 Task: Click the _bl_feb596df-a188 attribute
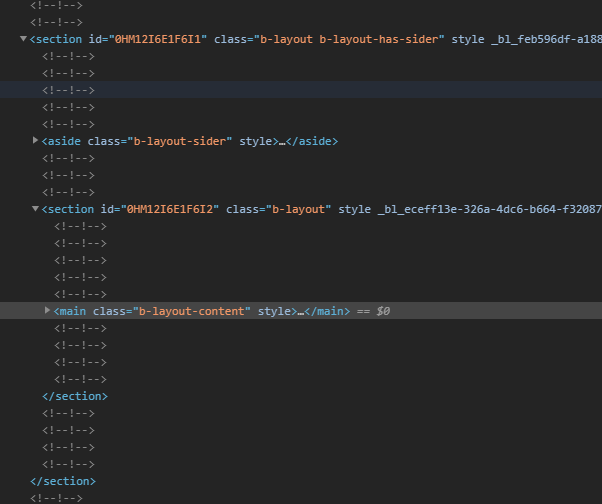(x=546, y=39)
